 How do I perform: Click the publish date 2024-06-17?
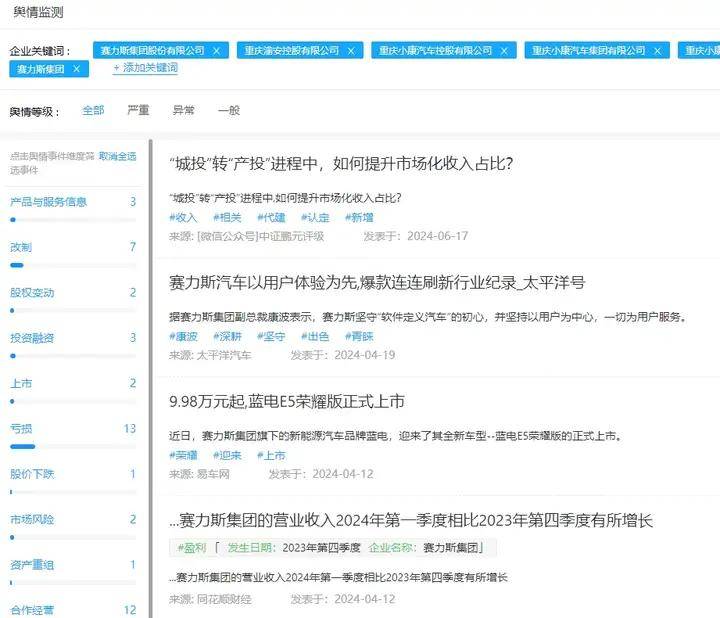click(x=438, y=236)
